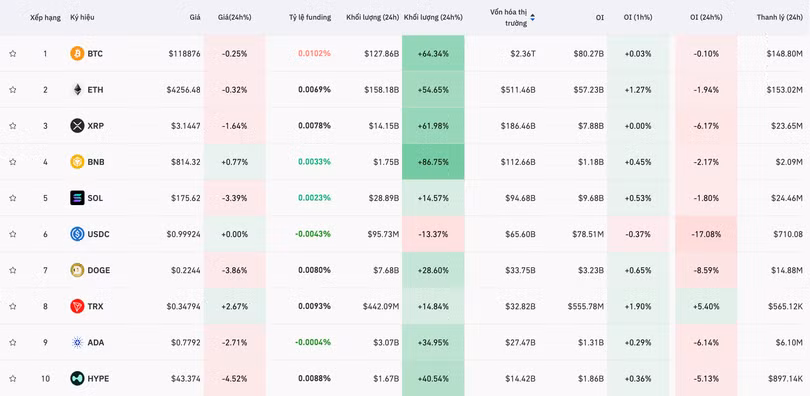Toggle the SOL favorite star
This screenshot has height=396, width=810.
(x=12, y=198)
